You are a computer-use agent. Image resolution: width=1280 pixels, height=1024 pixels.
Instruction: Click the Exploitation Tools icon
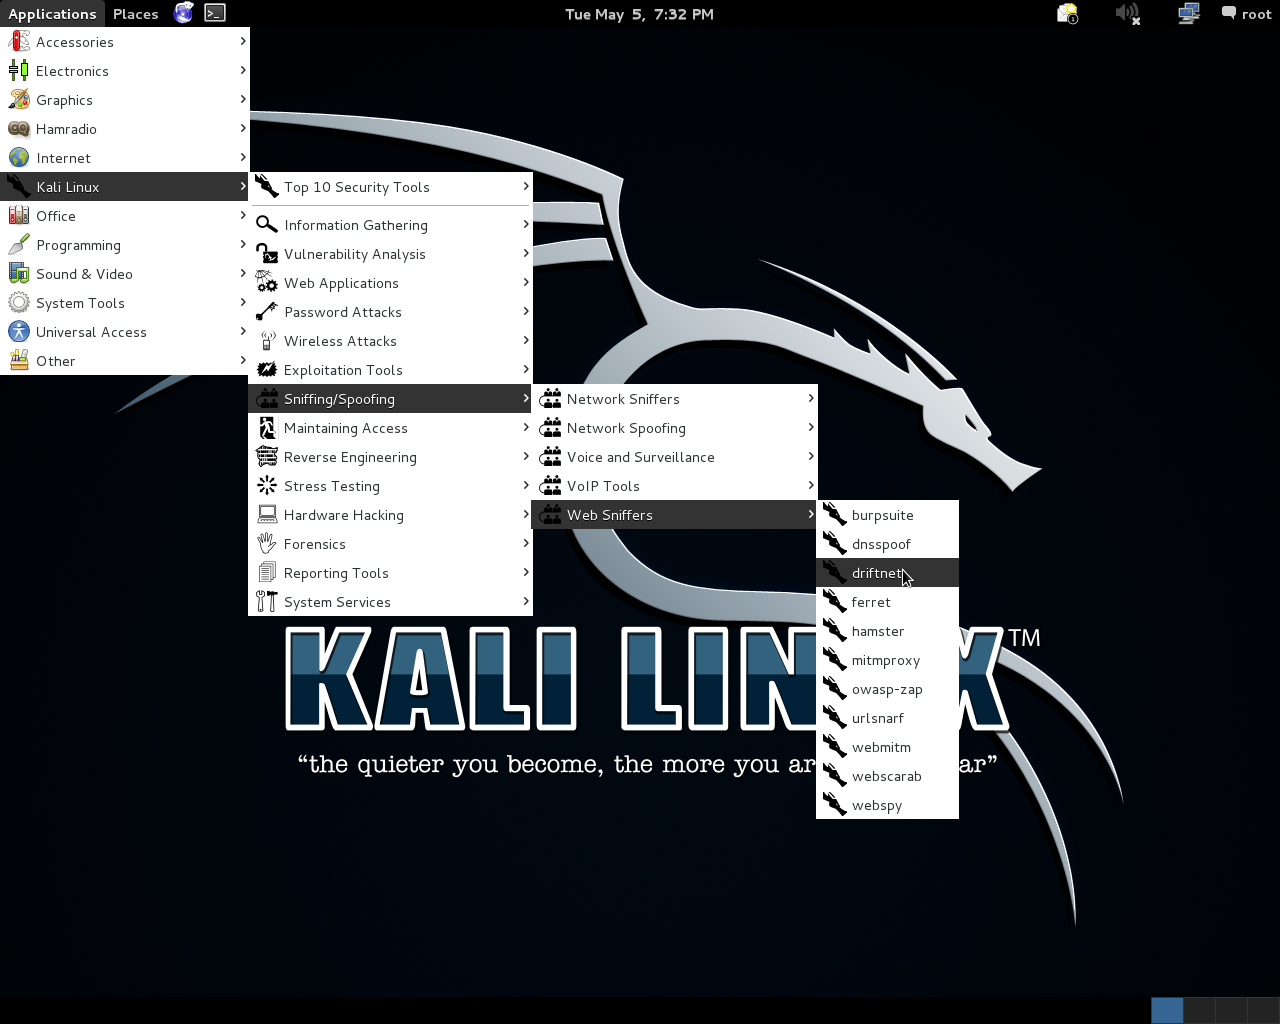(x=267, y=370)
